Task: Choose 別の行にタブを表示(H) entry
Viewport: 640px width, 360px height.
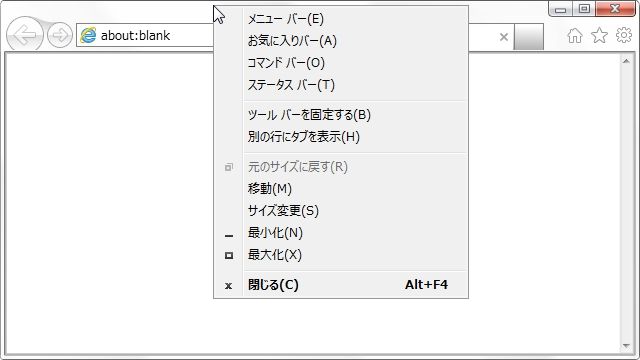Action: click(341, 137)
